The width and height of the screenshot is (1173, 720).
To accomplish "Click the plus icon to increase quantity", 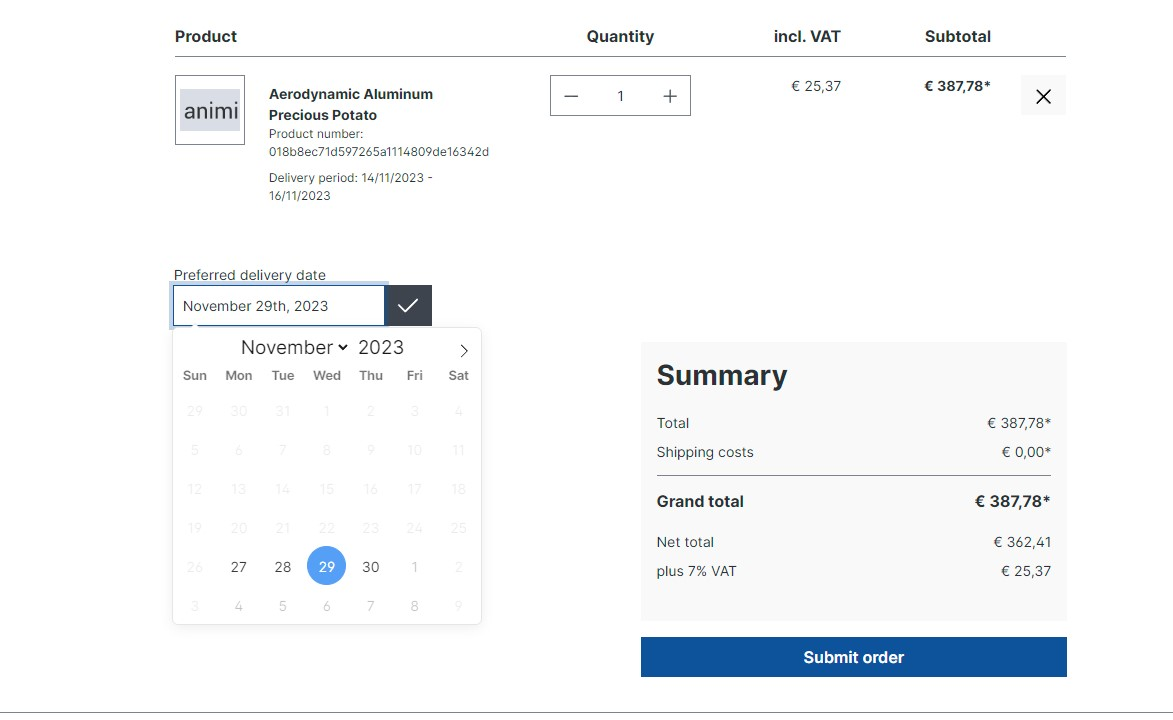I will (669, 95).
